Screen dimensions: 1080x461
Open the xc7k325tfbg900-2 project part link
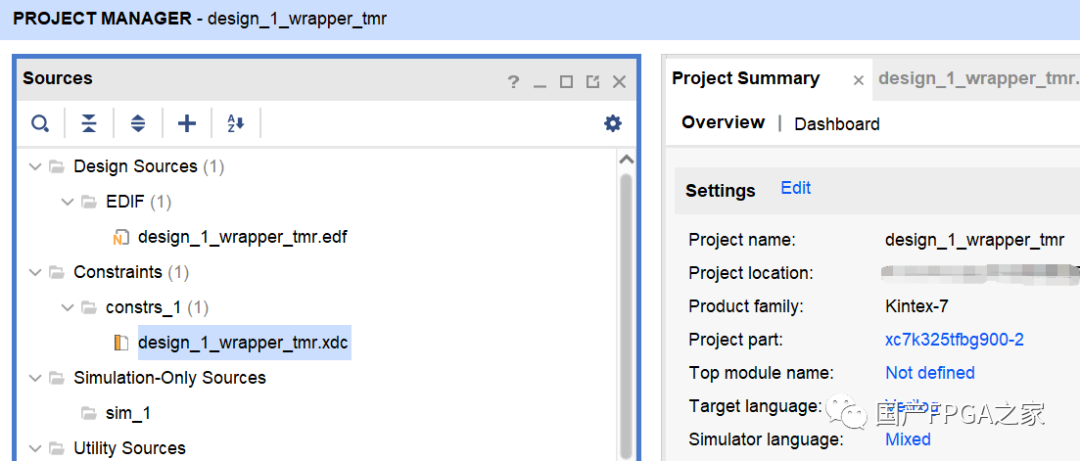tap(954, 339)
